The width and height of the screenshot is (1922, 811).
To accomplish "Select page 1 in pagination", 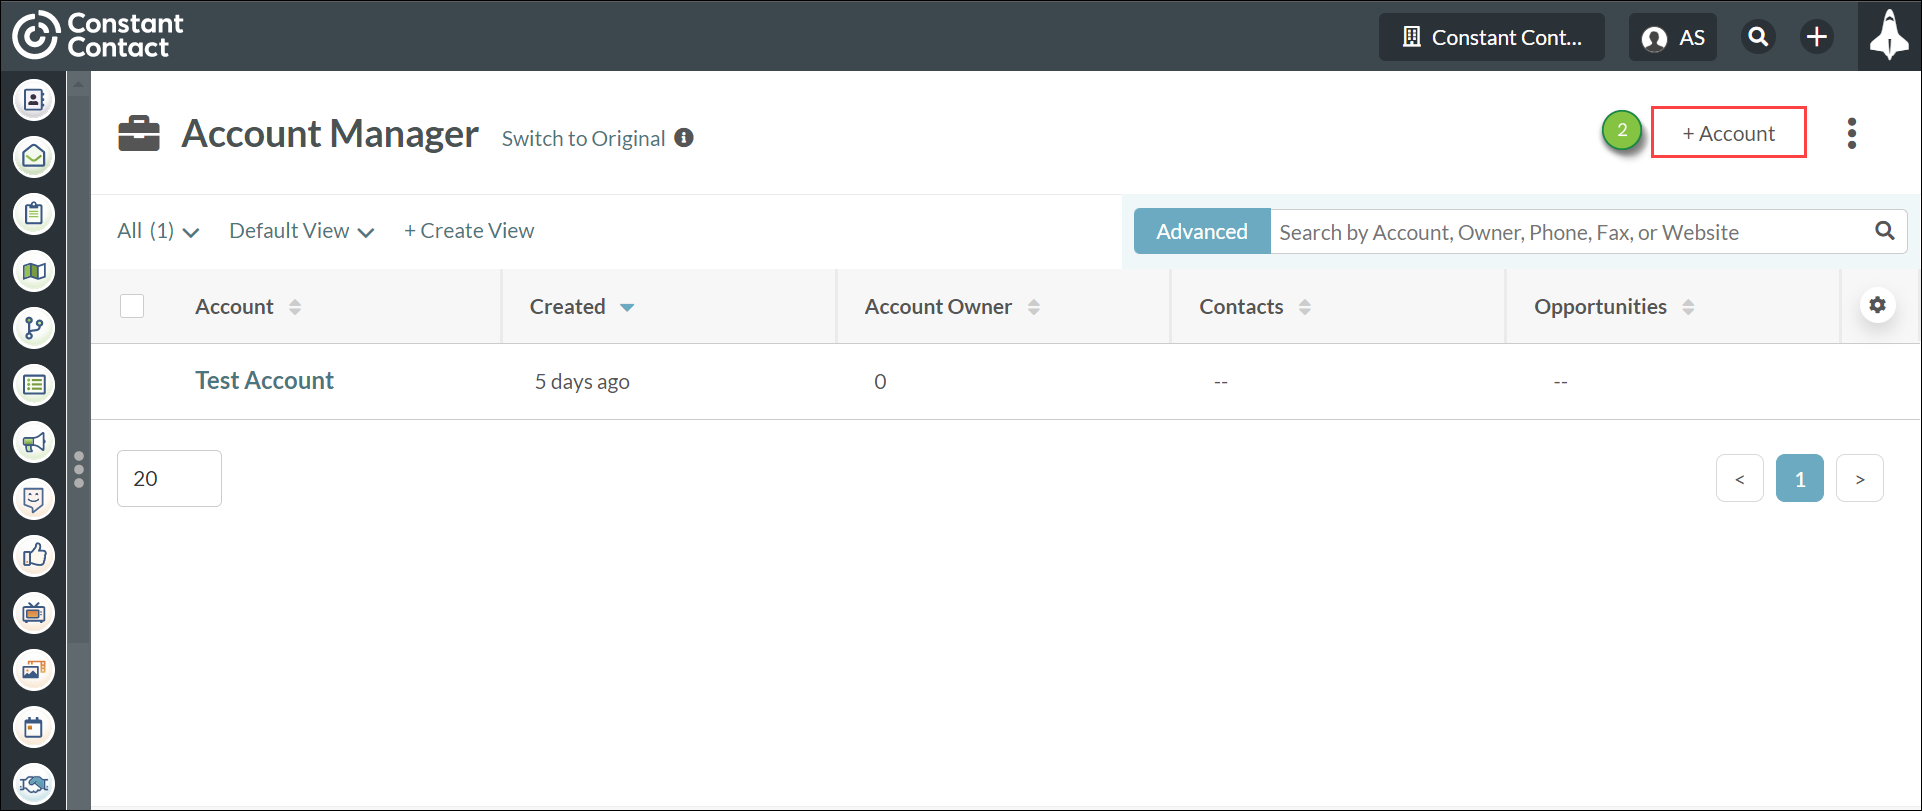I will [x=1800, y=478].
